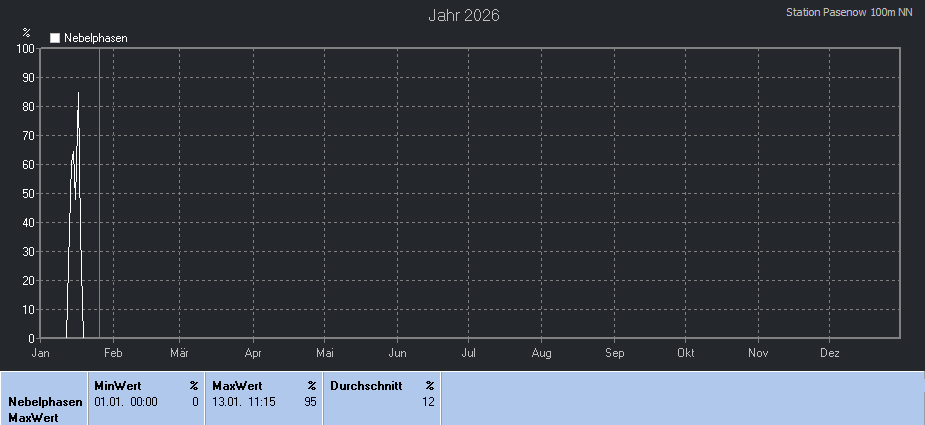Click the peak of the fog spike in January
The width and height of the screenshot is (925, 425).
point(78,94)
